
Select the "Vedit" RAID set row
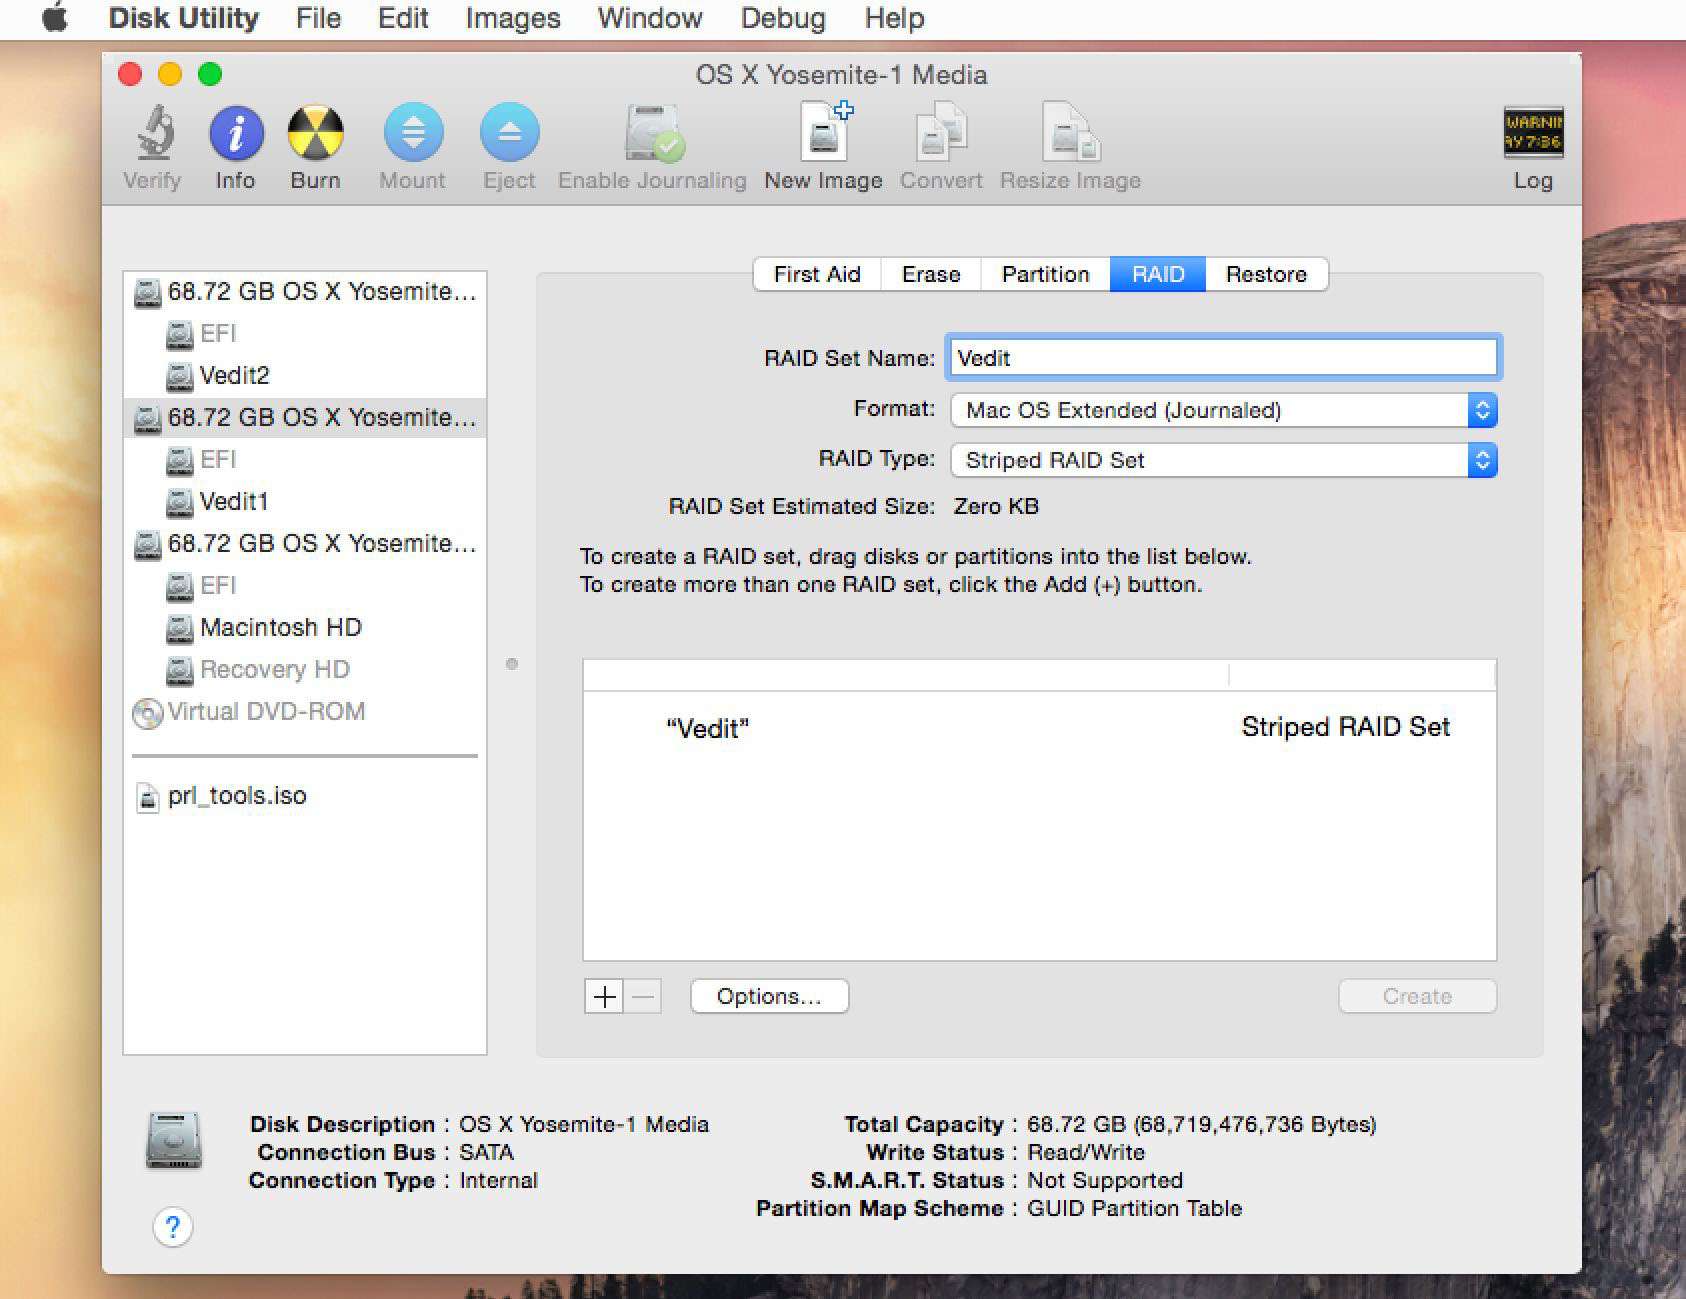pyautogui.click(x=1039, y=728)
